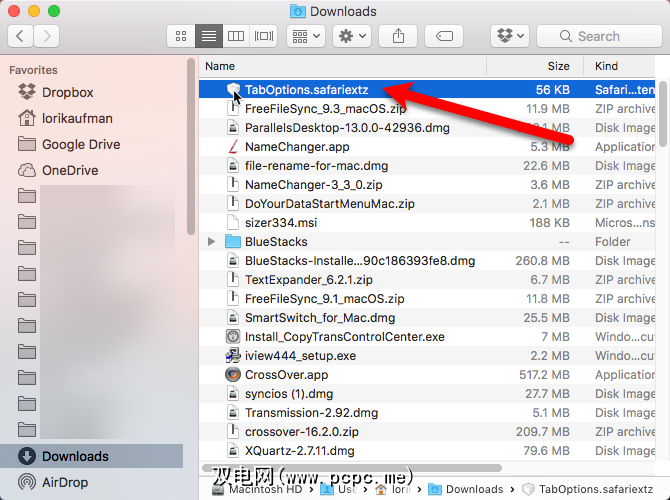
Task: Select syncios (1).dmg
Action: (427, 394)
